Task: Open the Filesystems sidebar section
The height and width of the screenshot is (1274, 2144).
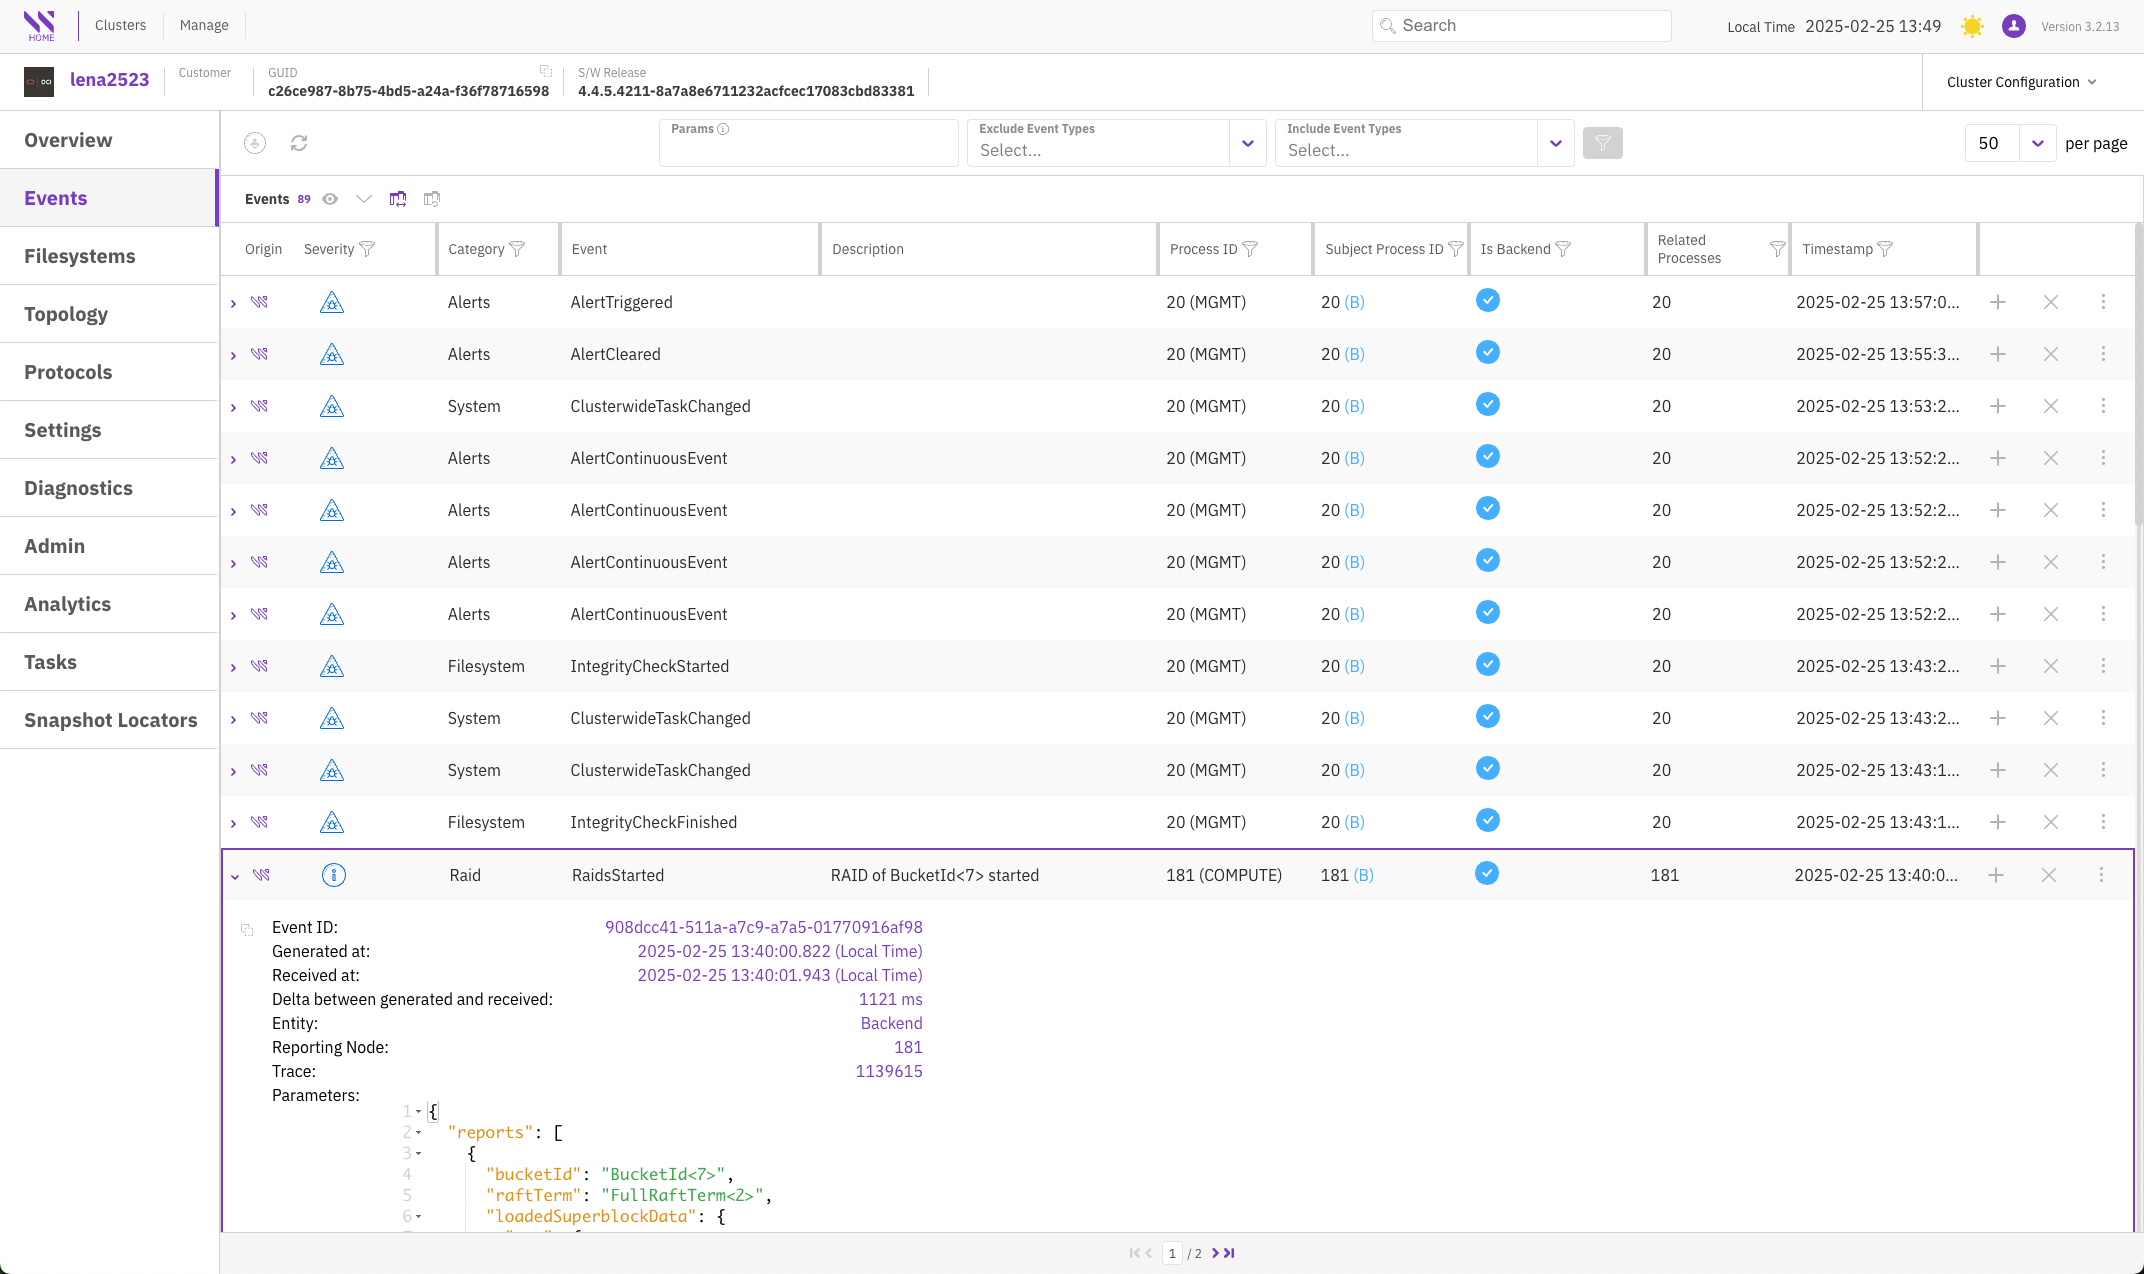Action: point(80,256)
